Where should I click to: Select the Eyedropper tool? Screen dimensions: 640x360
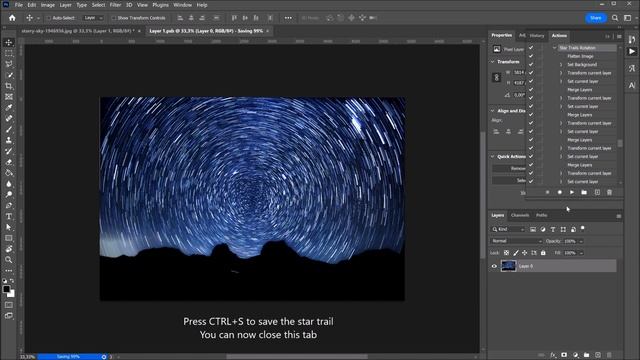(9, 108)
